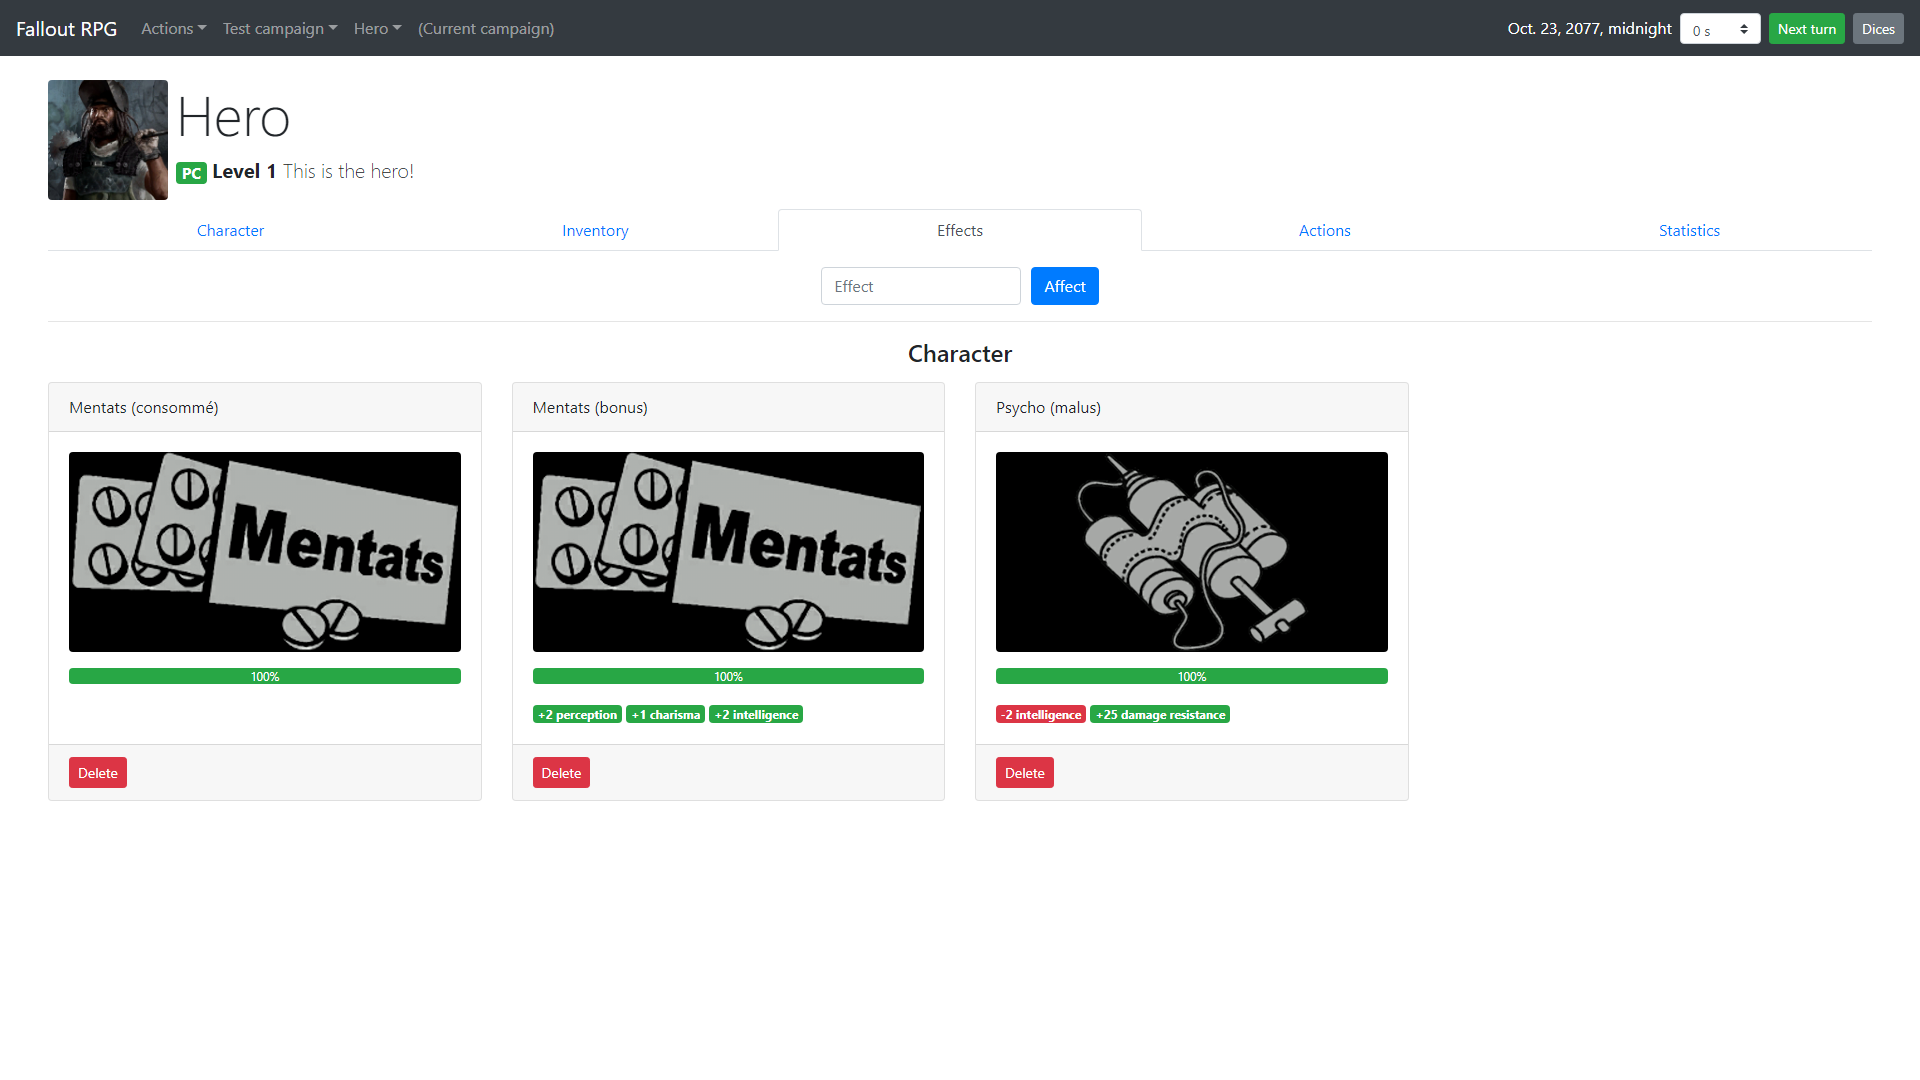Delete the Mentats (bonus) effect
1920x1080 pixels.
tap(561, 772)
